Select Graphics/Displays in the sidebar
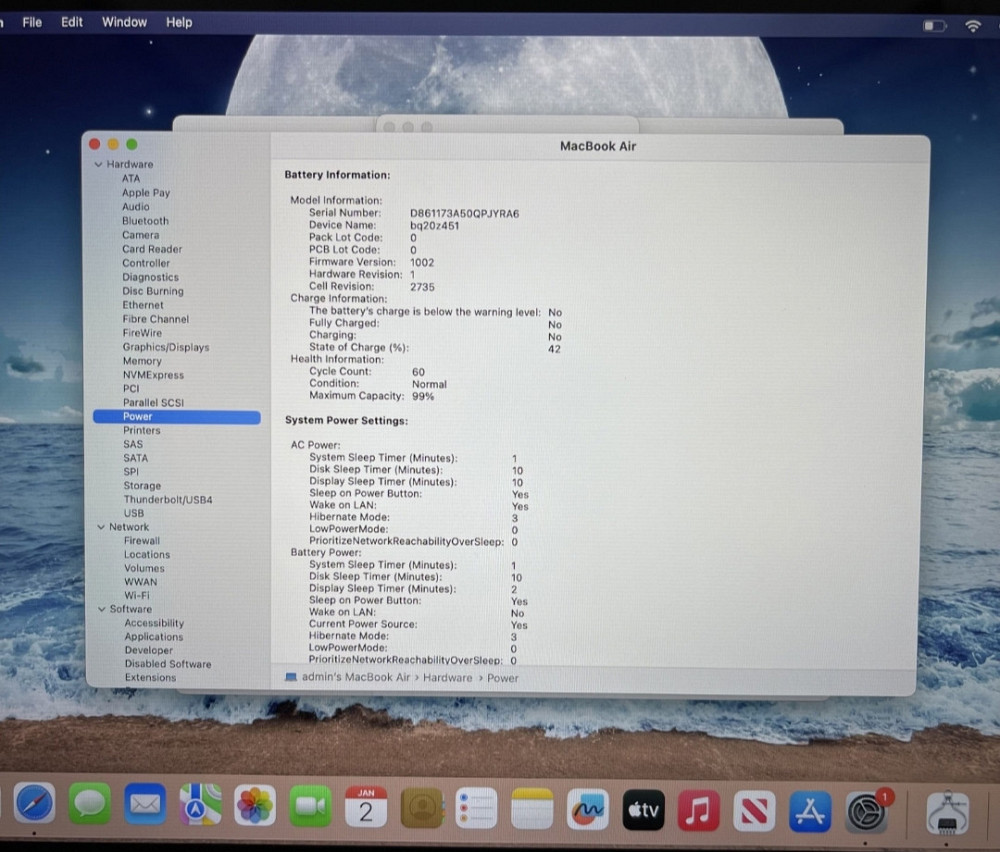 click(x=166, y=347)
